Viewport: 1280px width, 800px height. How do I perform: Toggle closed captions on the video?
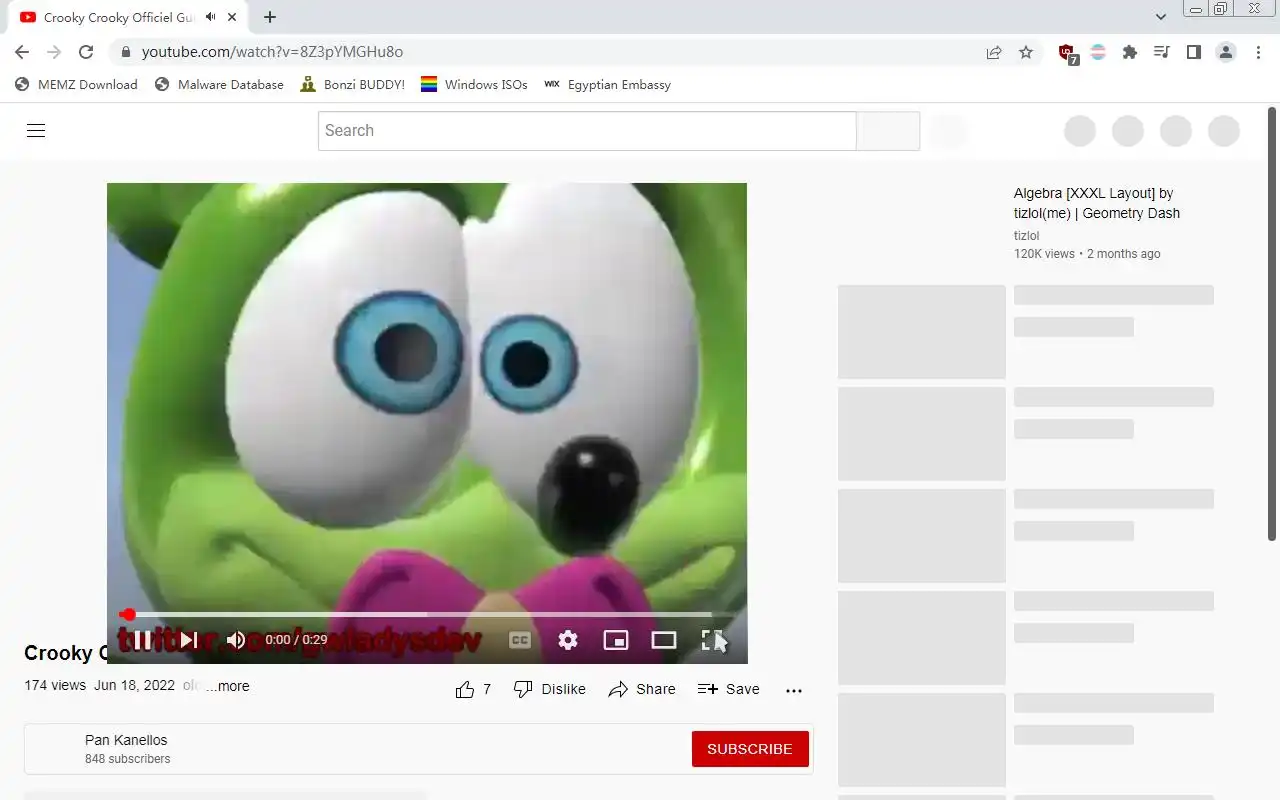520,640
